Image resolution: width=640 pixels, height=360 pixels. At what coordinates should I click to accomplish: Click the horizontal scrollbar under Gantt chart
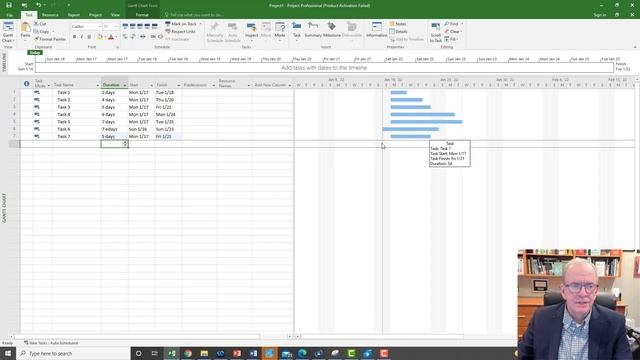coord(382,337)
